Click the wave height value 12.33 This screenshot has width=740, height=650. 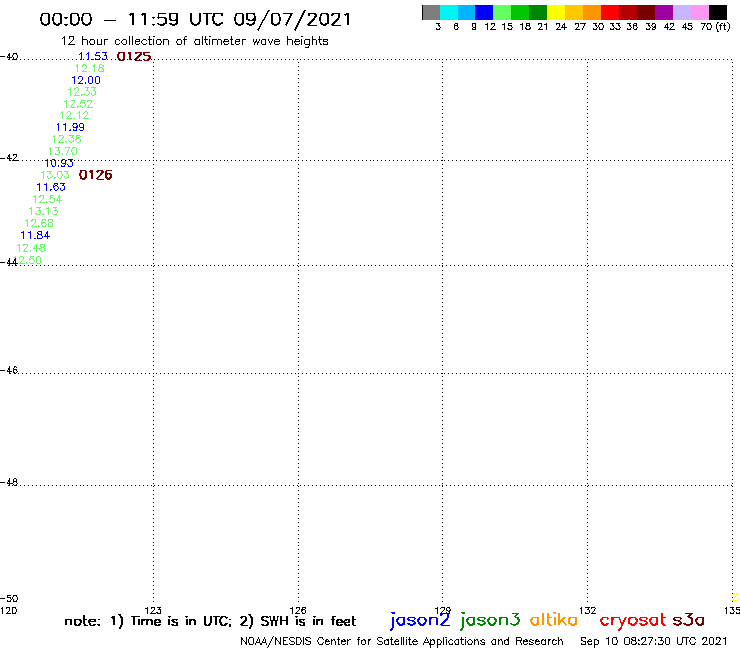point(82,92)
